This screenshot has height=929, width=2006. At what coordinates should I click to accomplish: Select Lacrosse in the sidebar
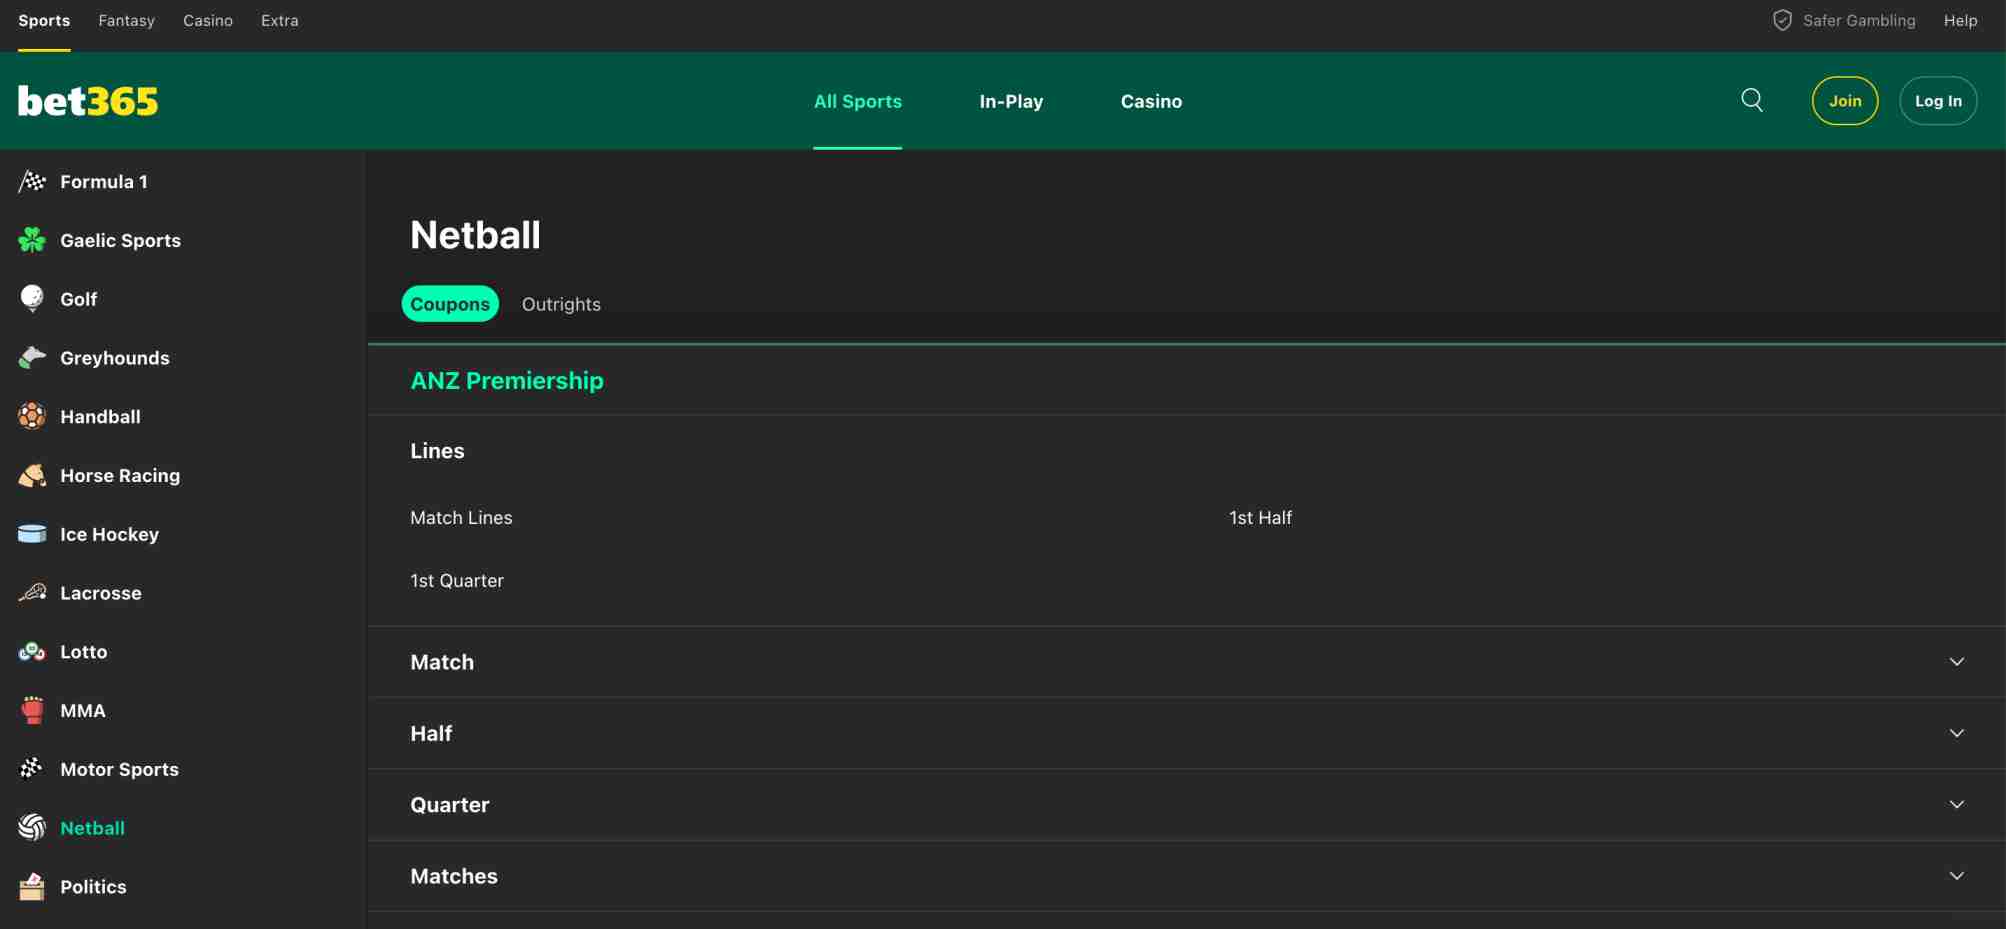click(101, 593)
